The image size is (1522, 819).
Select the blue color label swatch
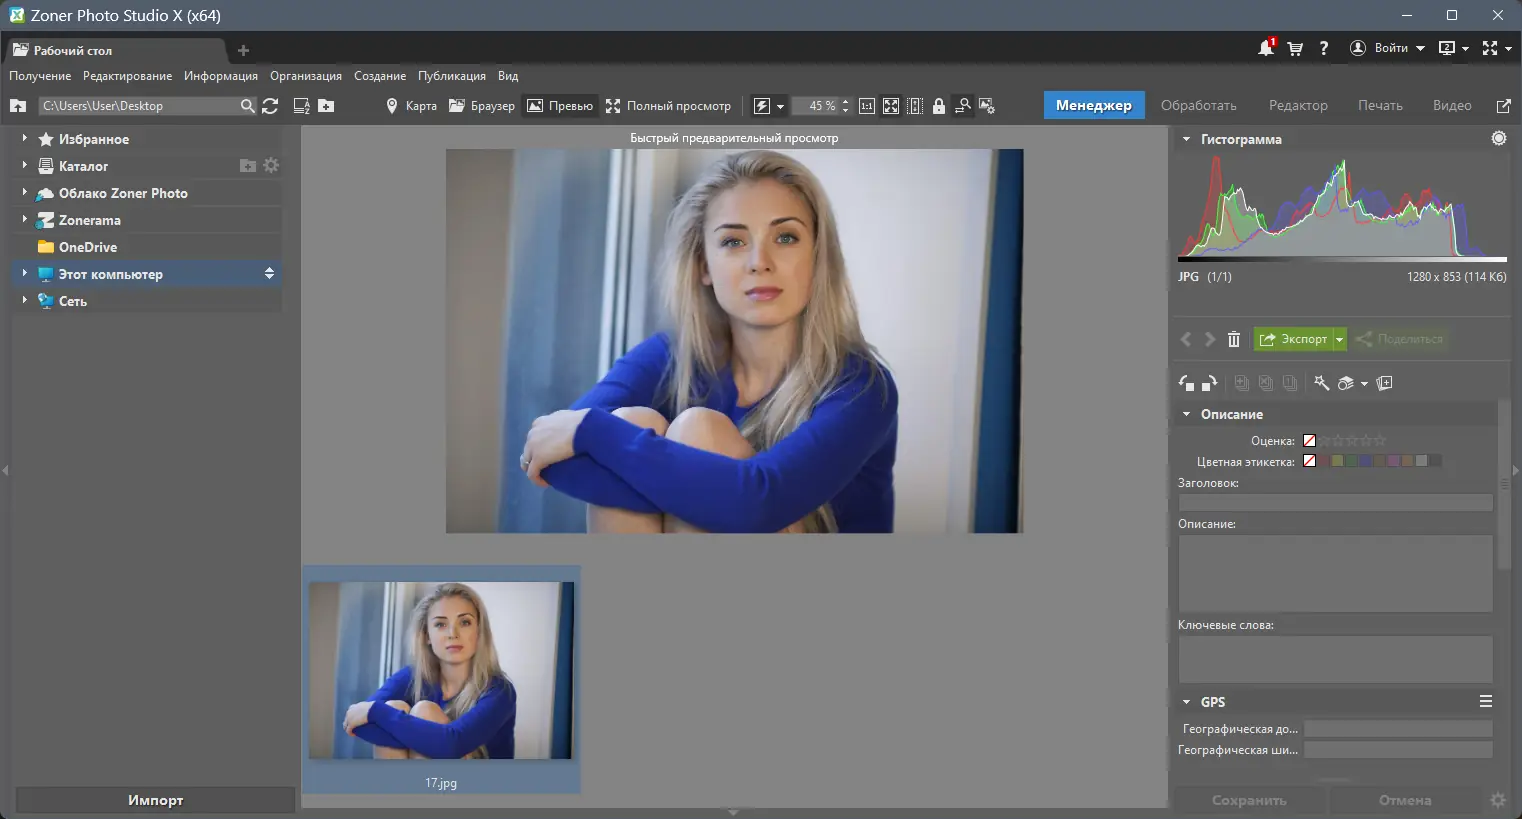(1365, 461)
